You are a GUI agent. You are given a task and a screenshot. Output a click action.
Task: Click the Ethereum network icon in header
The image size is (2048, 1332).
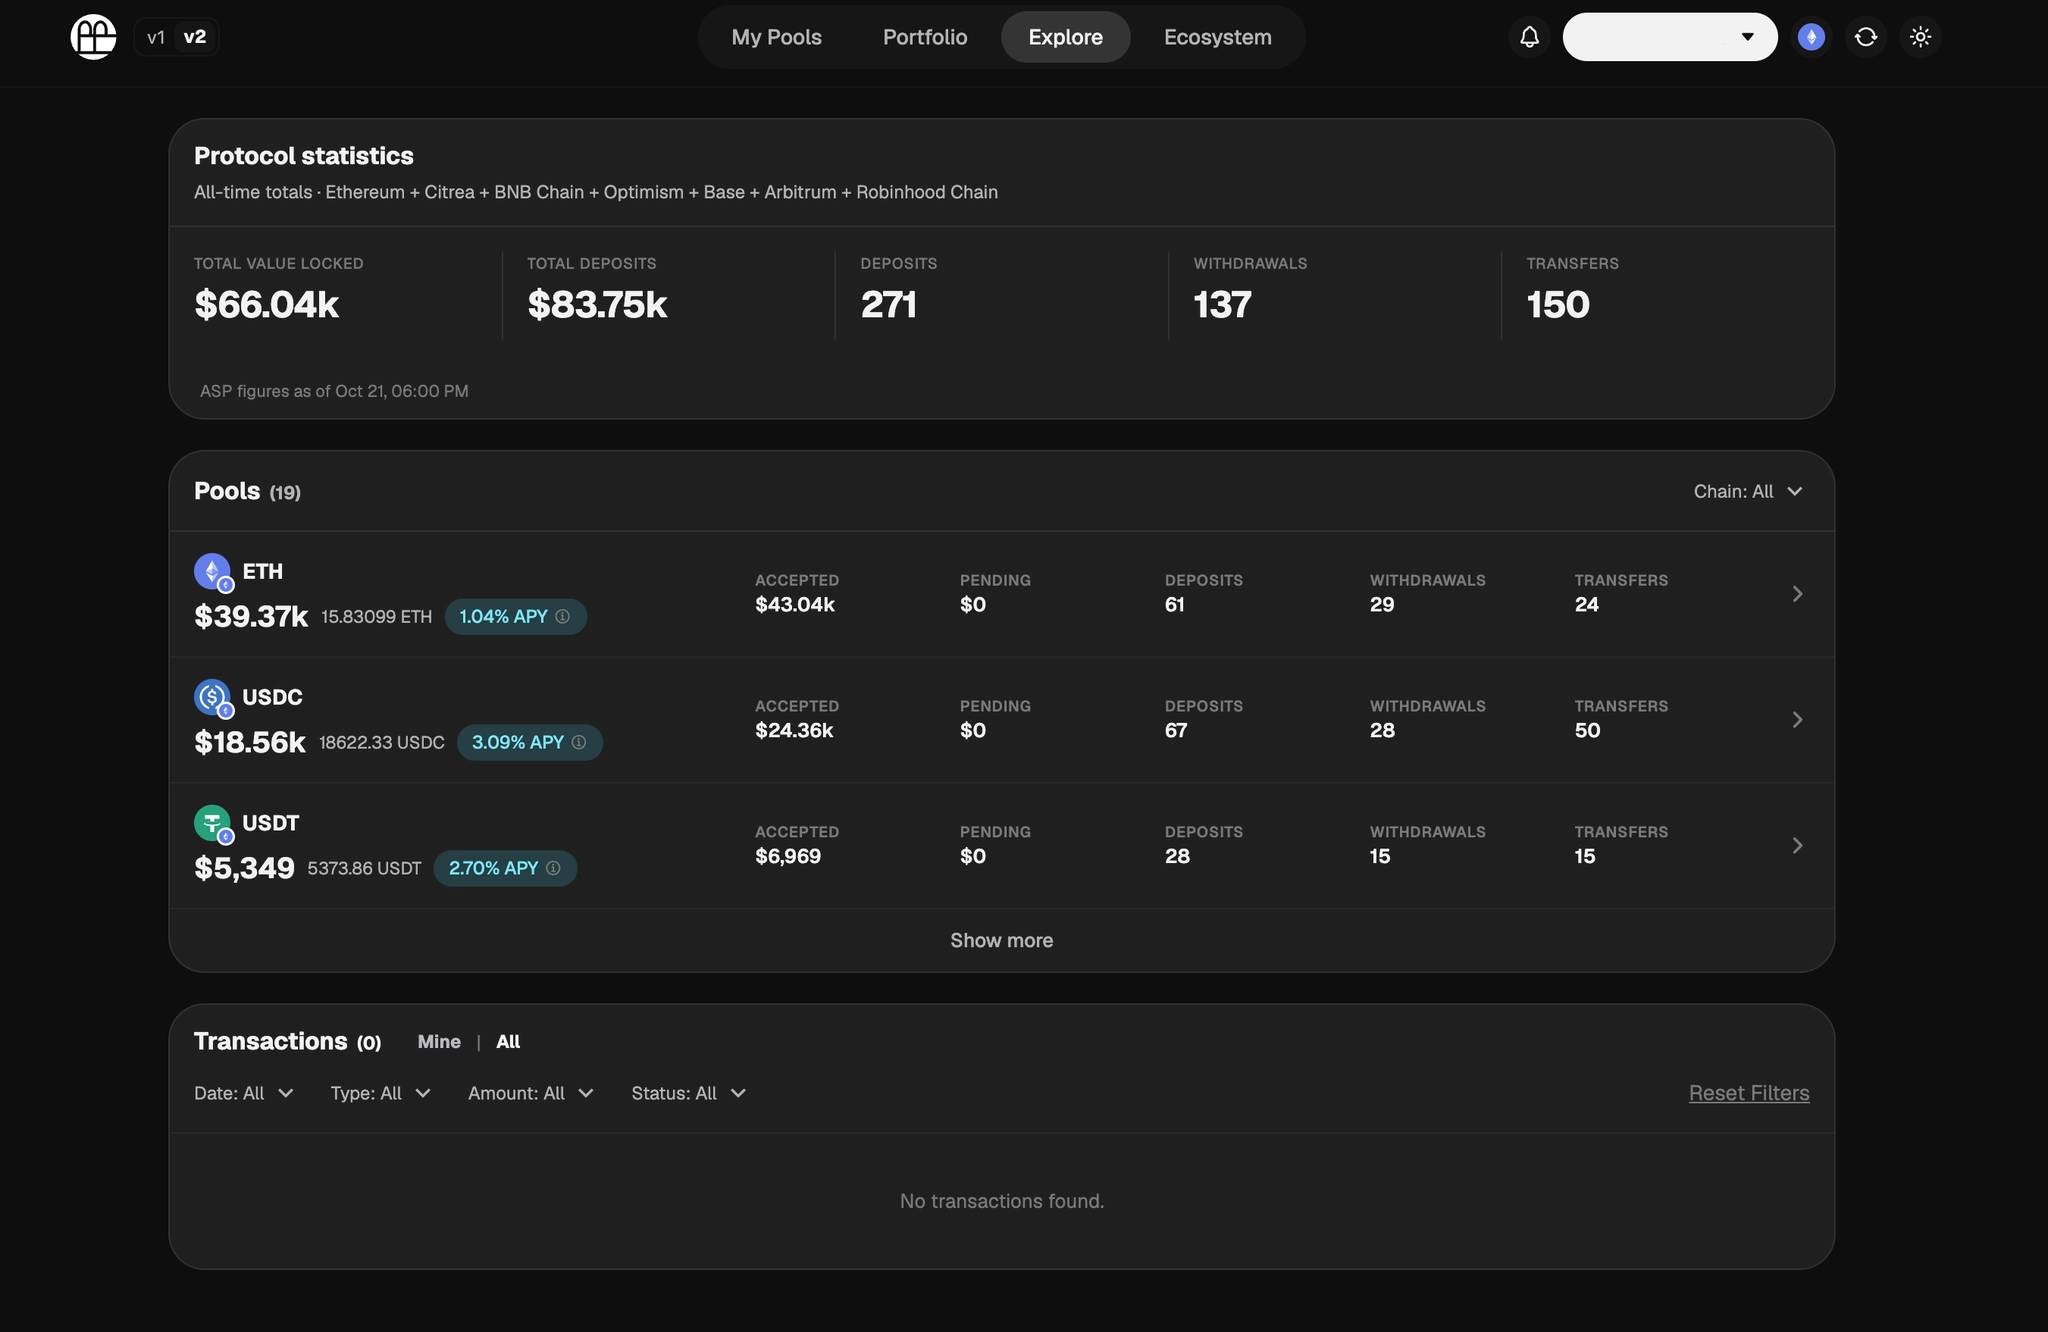point(1811,37)
